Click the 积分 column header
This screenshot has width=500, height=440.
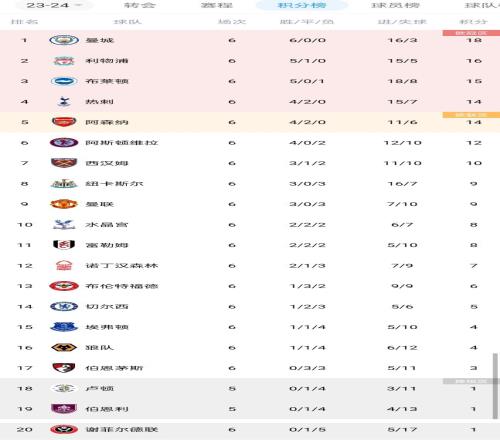point(474,22)
